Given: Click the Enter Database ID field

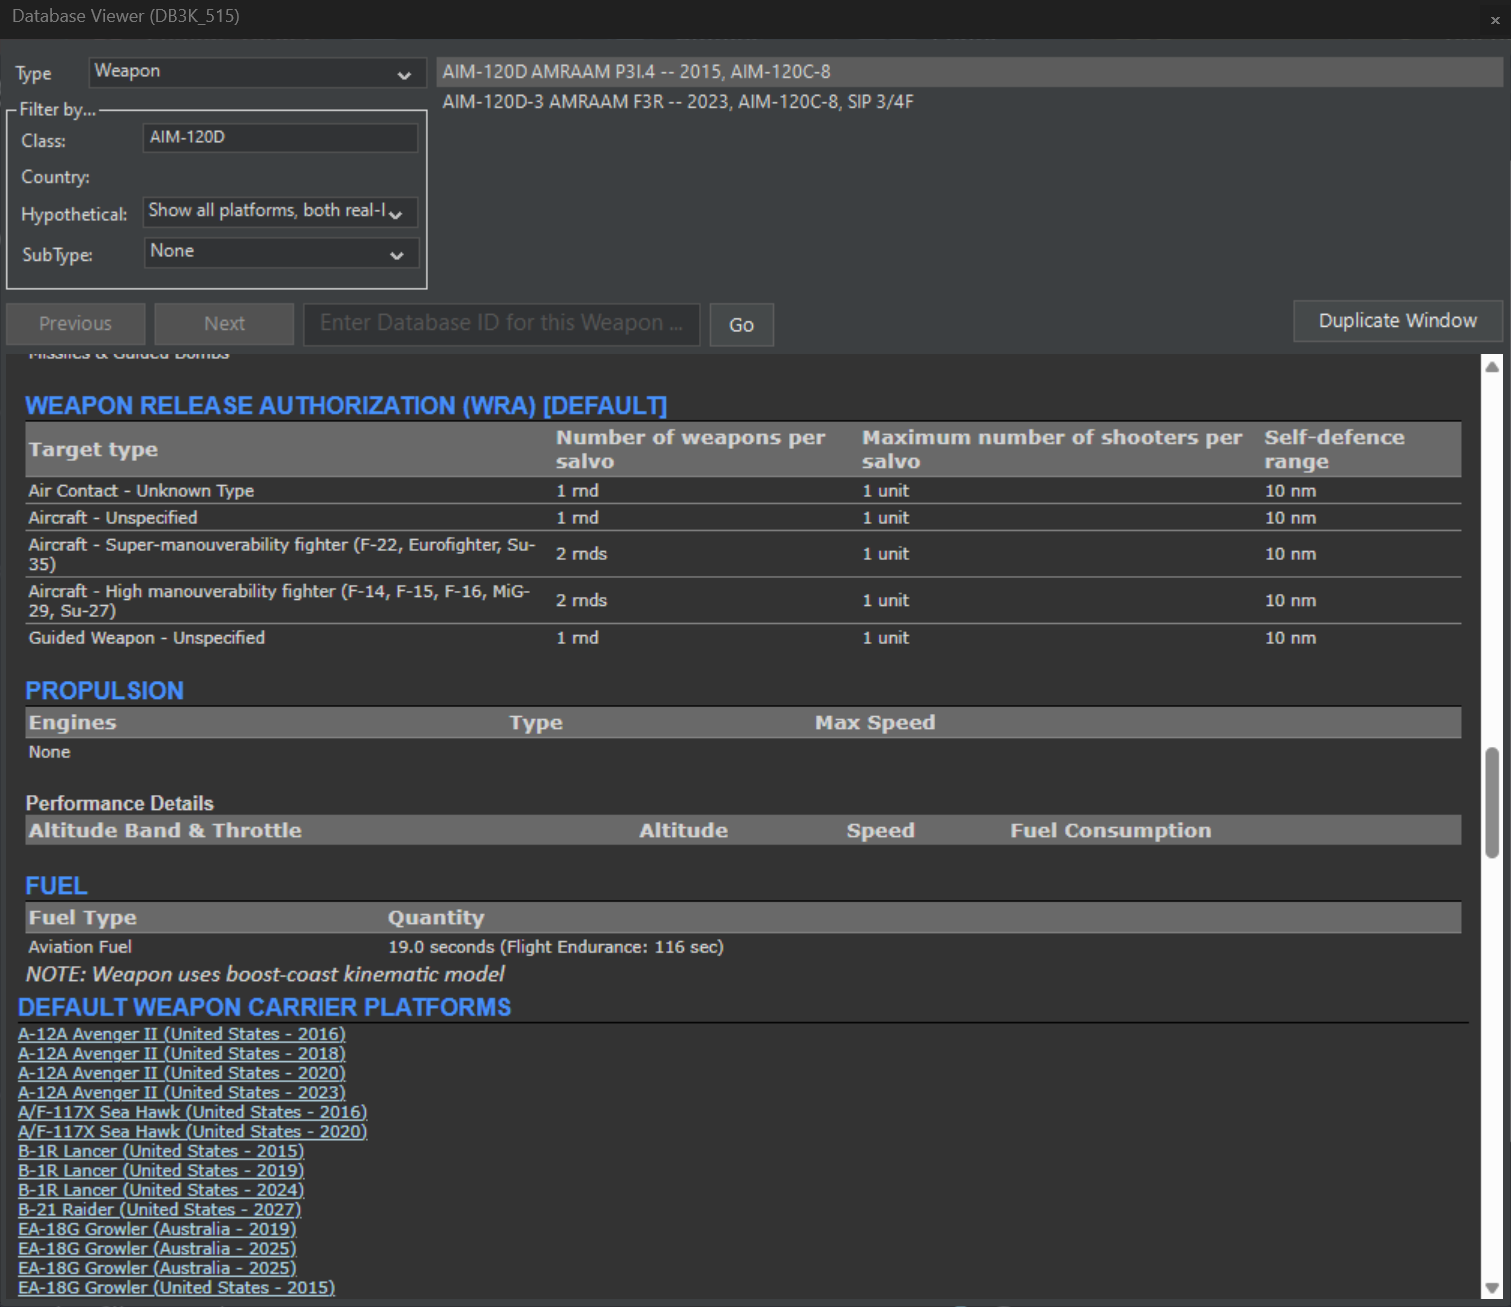Looking at the screenshot, I should (500, 324).
